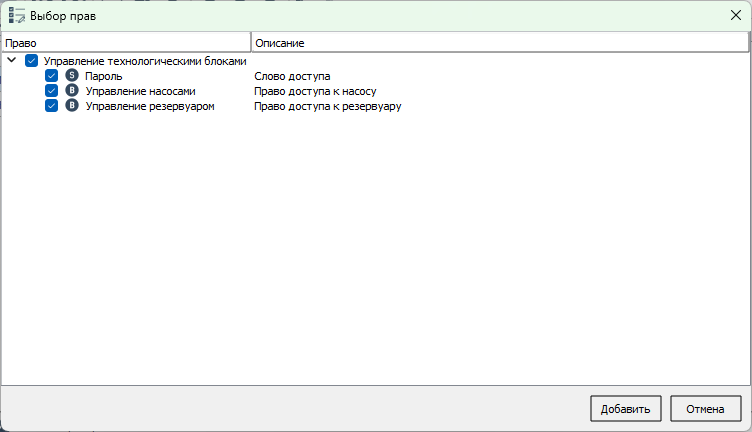752x432 pixels.
Task: Click the Выбор прав dialog title icon
Action: click(17, 17)
